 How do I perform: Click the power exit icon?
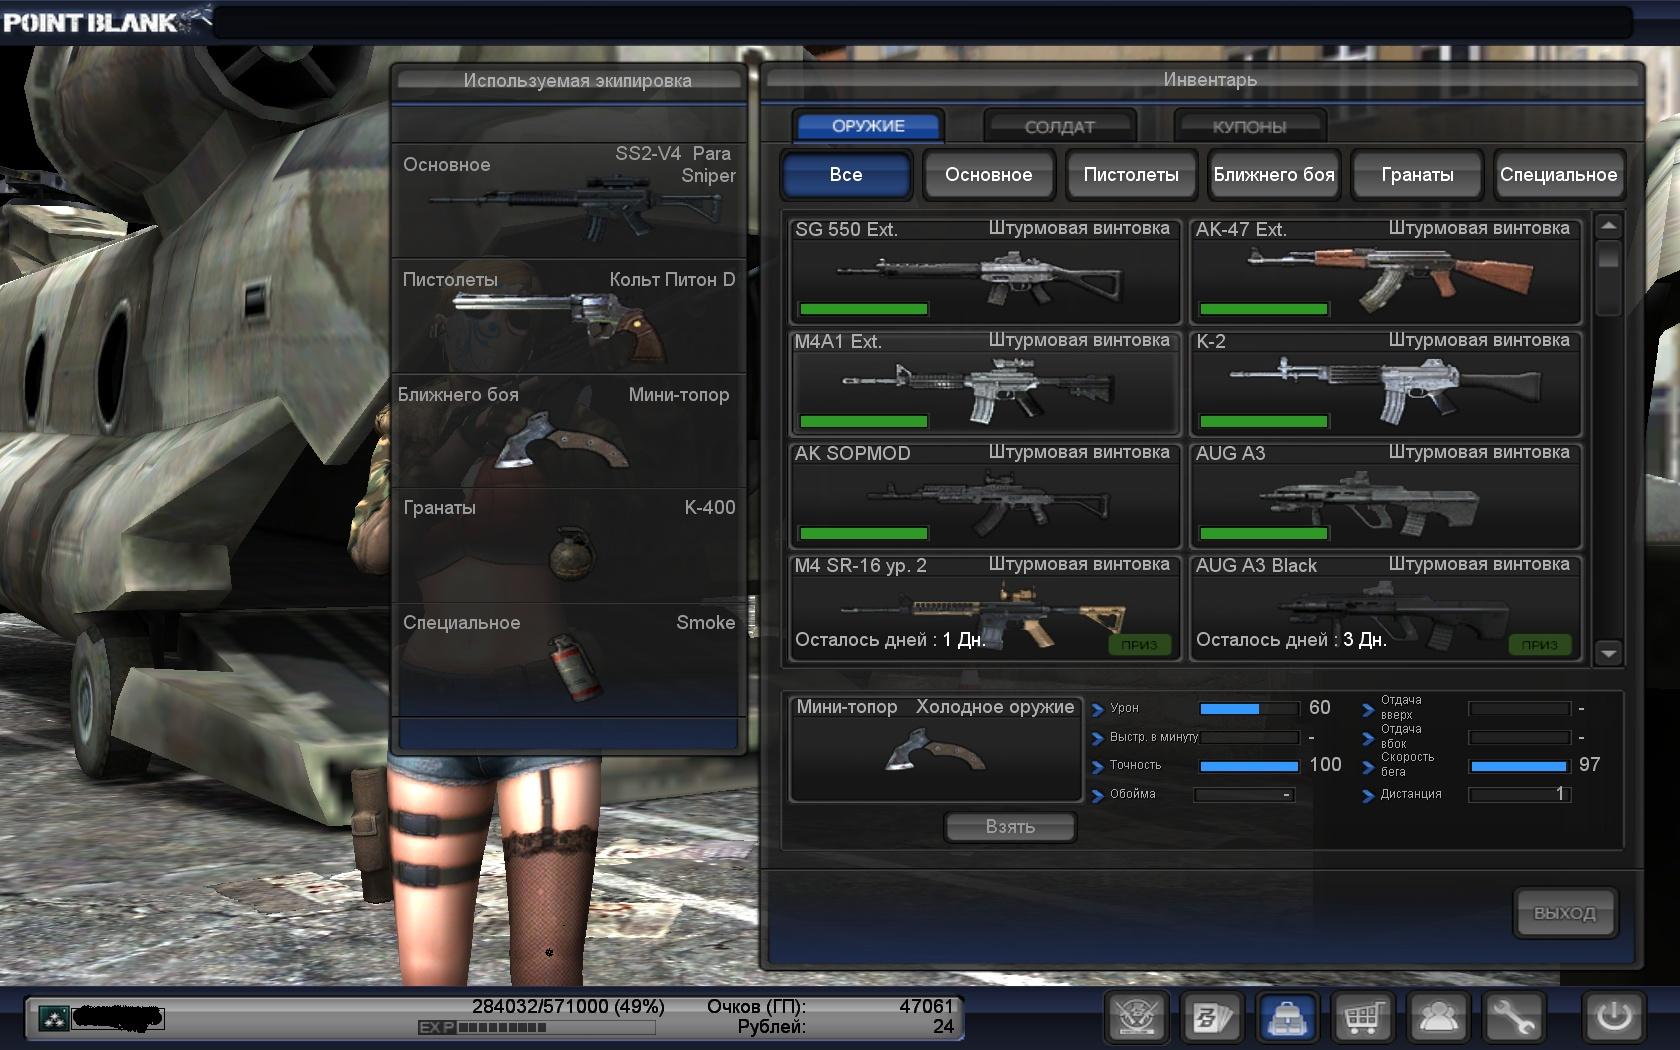pos(1613,1018)
